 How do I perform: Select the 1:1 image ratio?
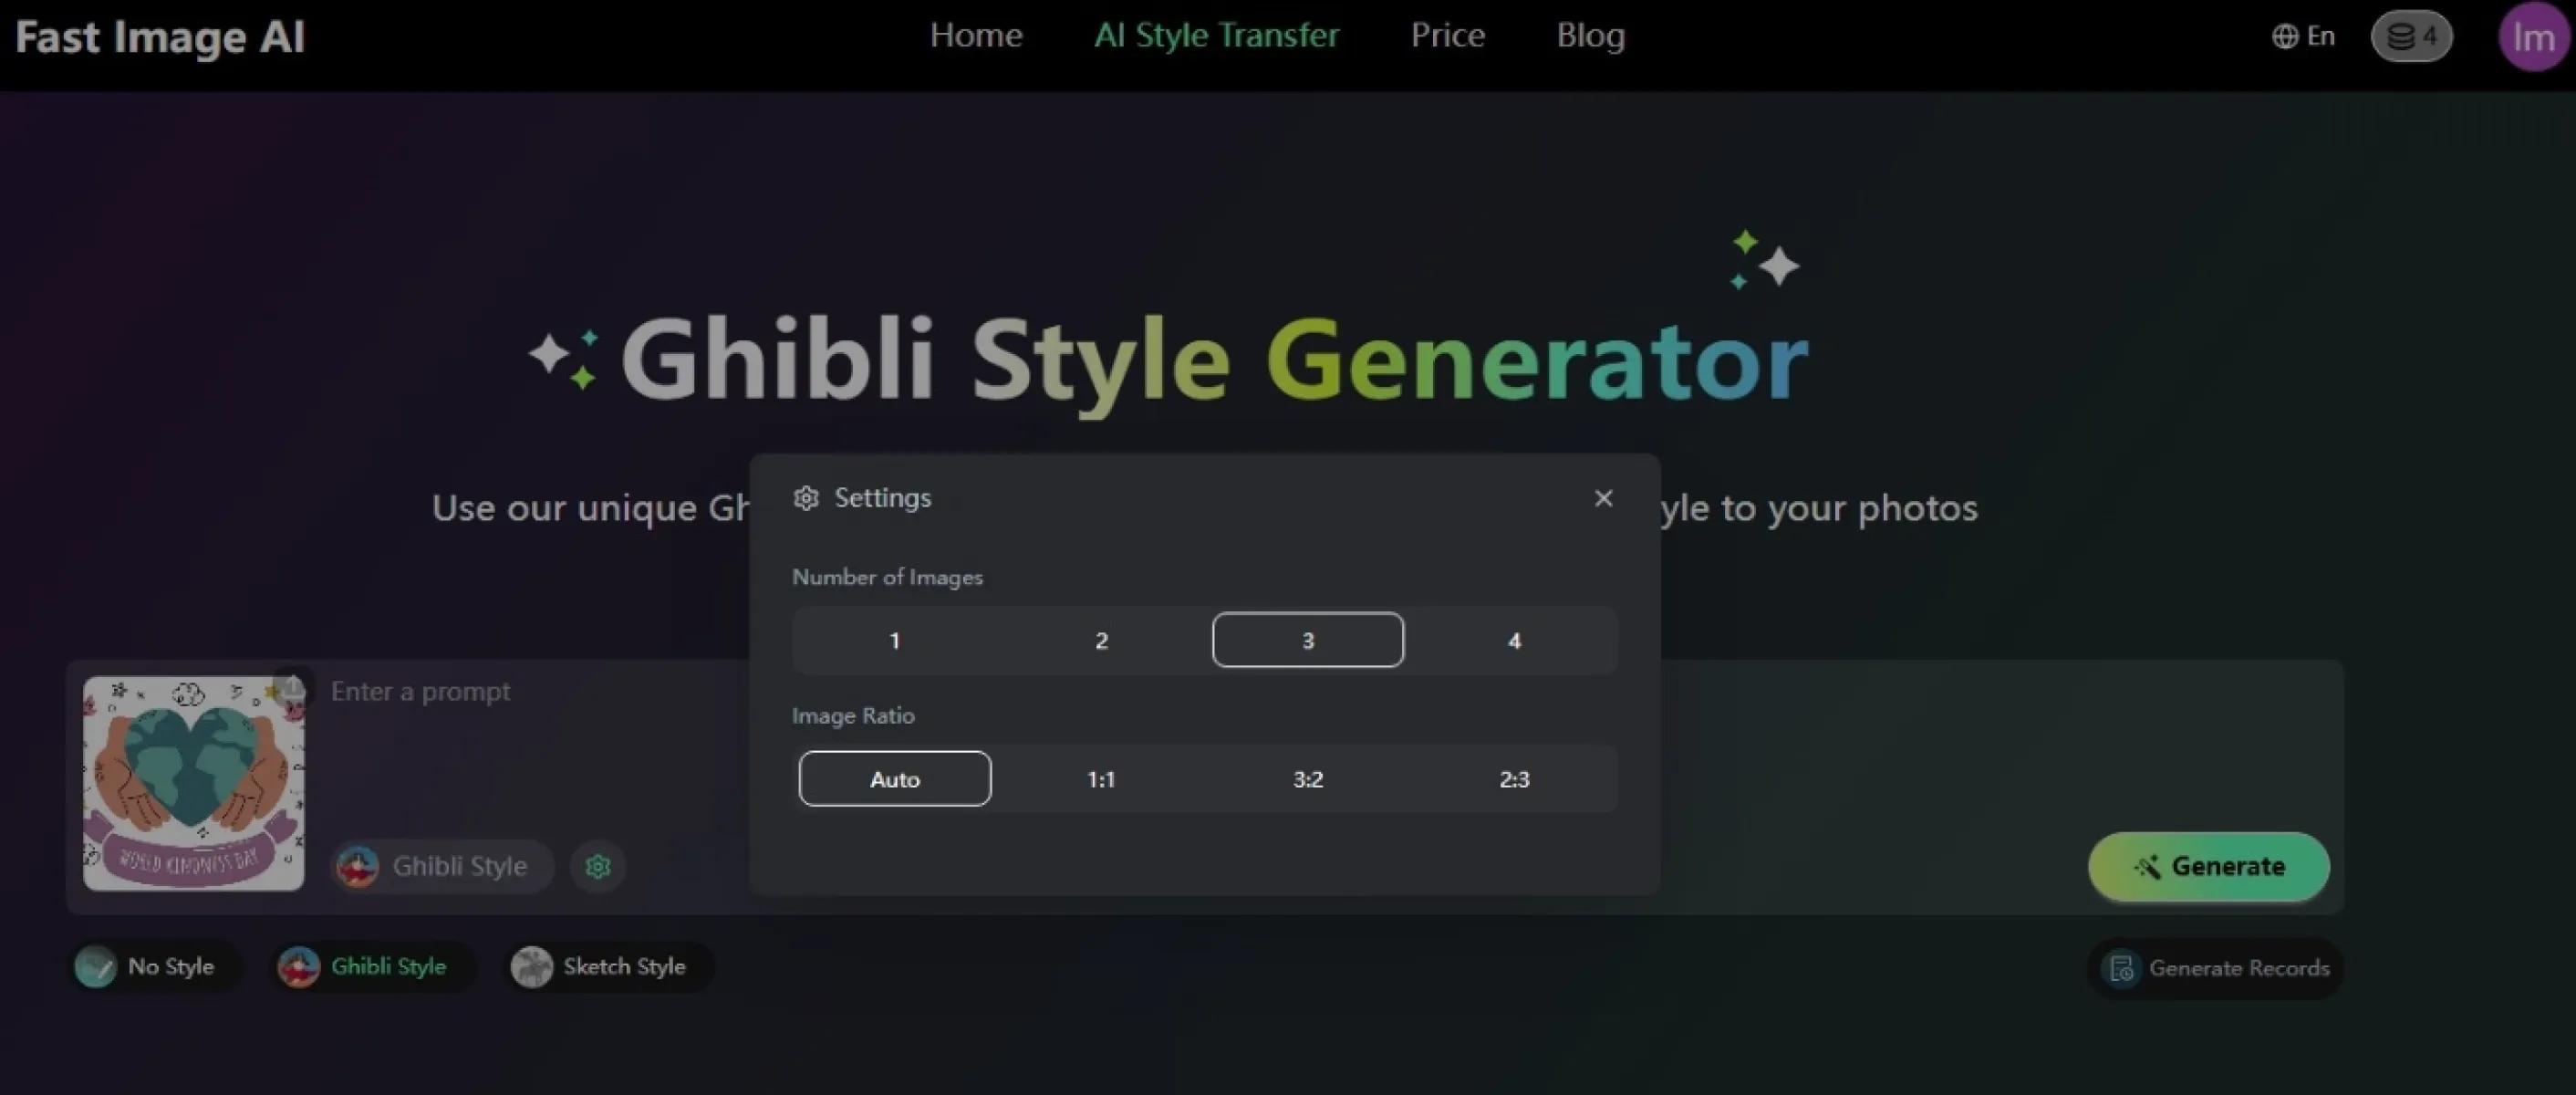1100,779
